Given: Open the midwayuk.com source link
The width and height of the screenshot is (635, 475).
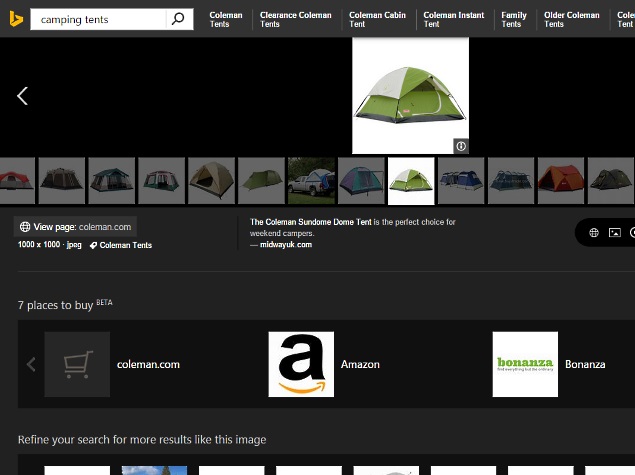Looking at the screenshot, I should coord(286,245).
